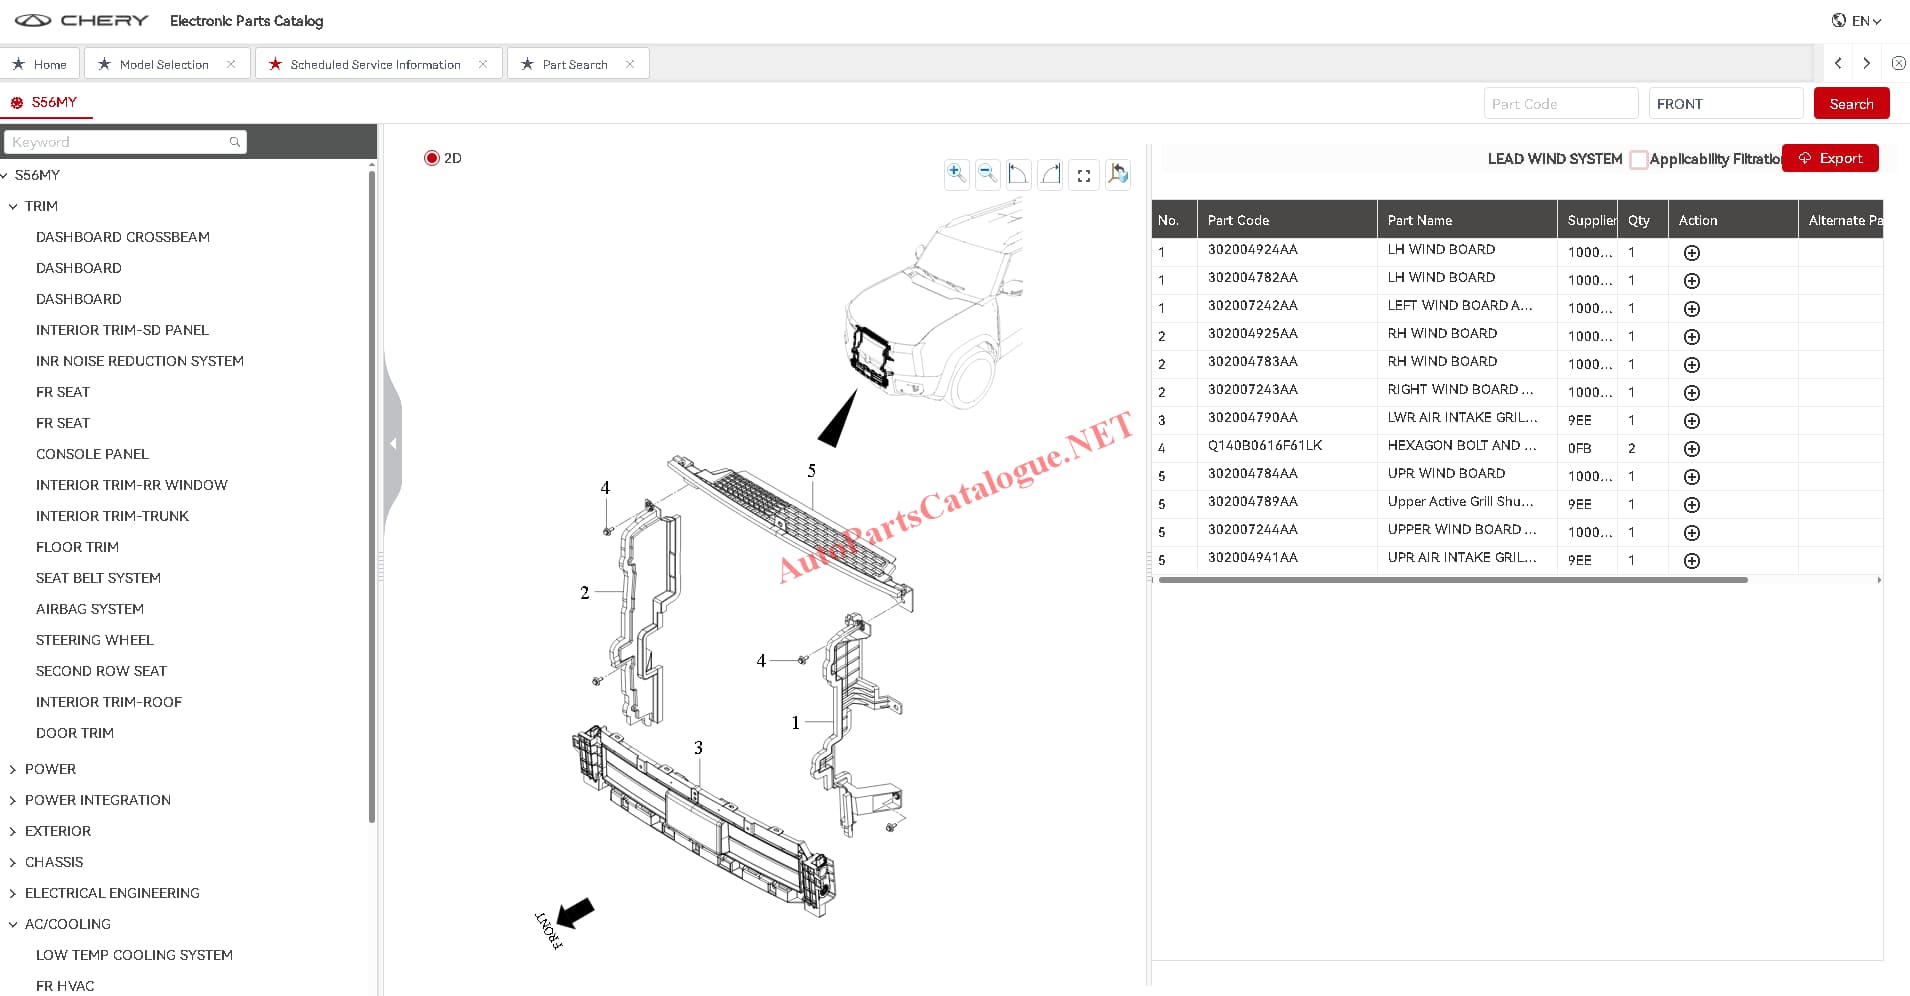Click the Chery logo
Image resolution: width=1910 pixels, height=996 pixels.
(x=81, y=20)
